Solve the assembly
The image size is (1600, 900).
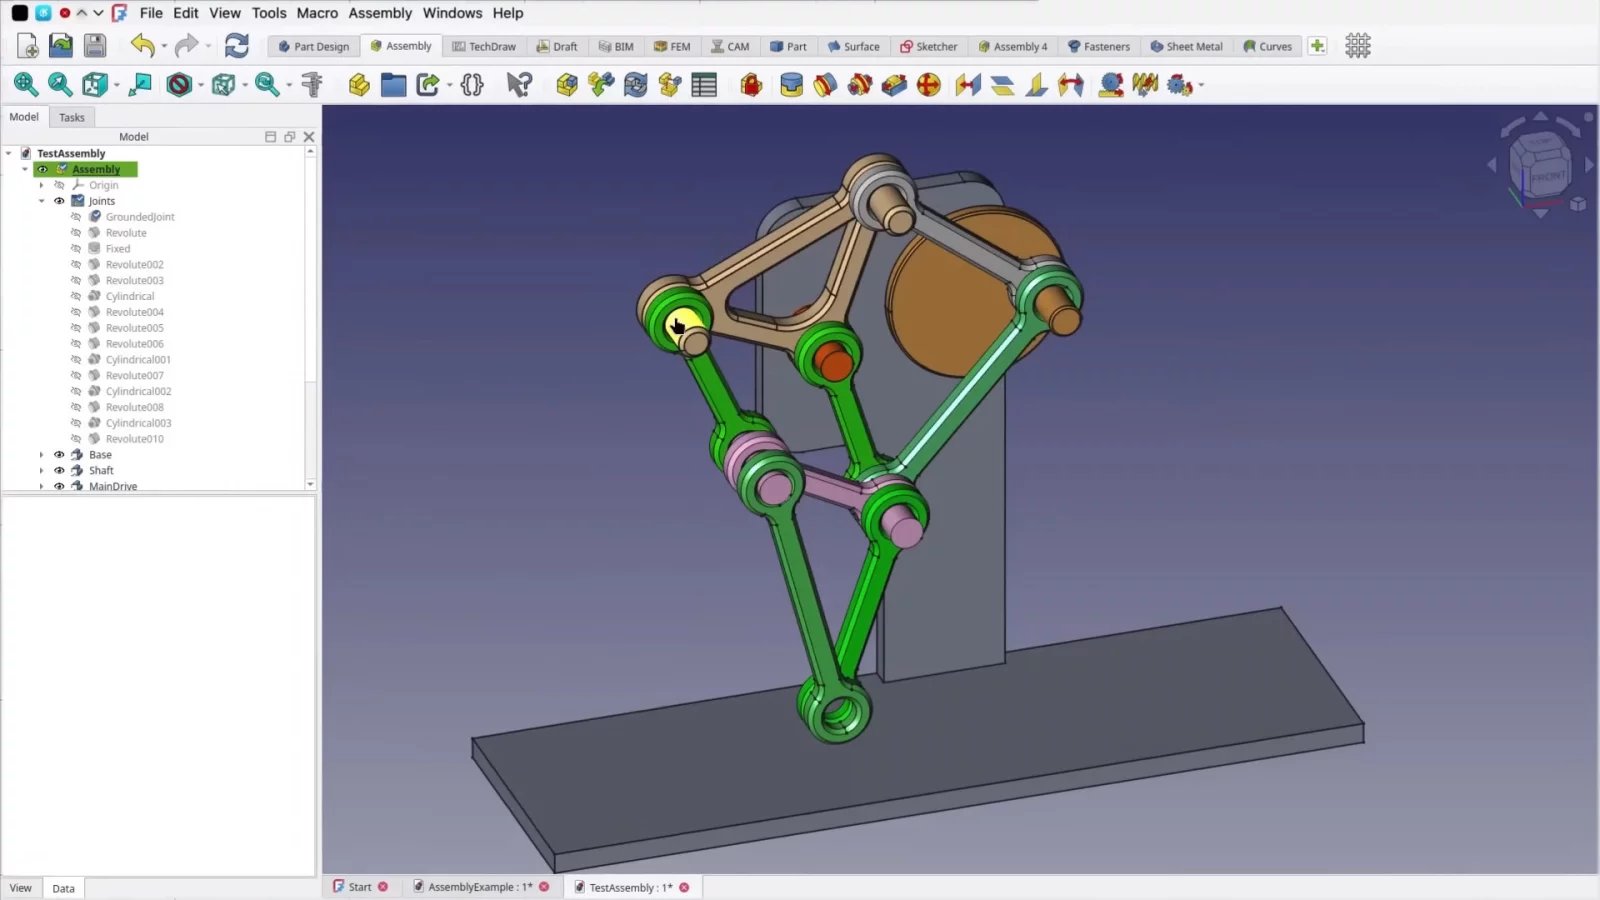click(635, 85)
